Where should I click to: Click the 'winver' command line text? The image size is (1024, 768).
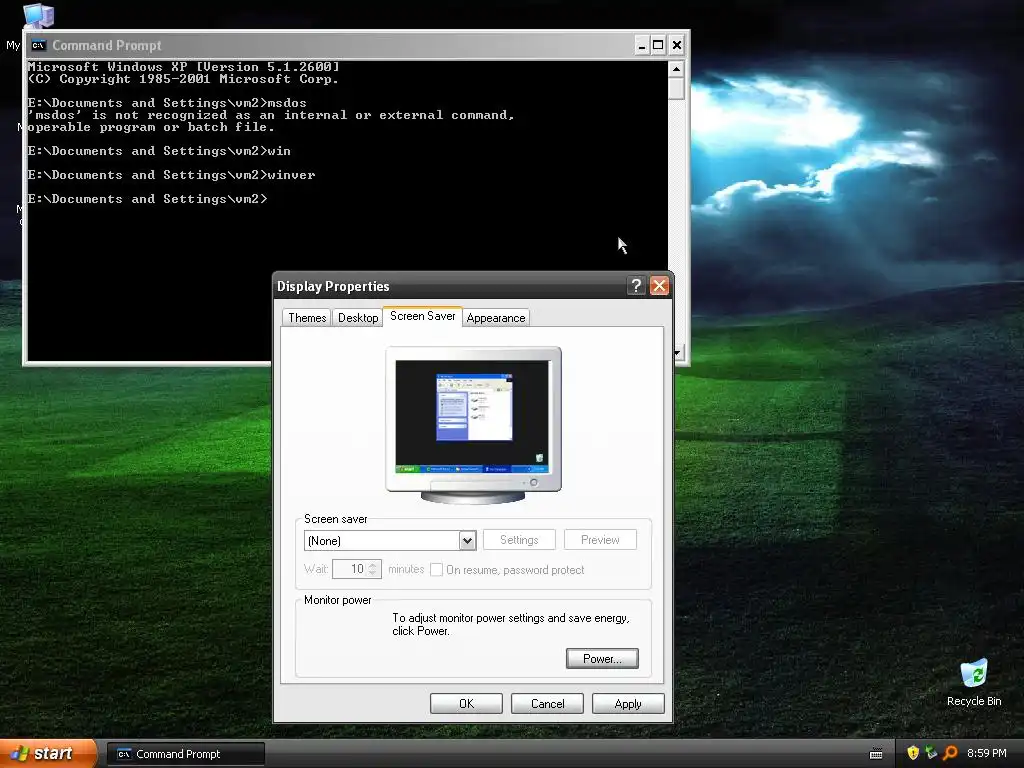click(x=291, y=175)
